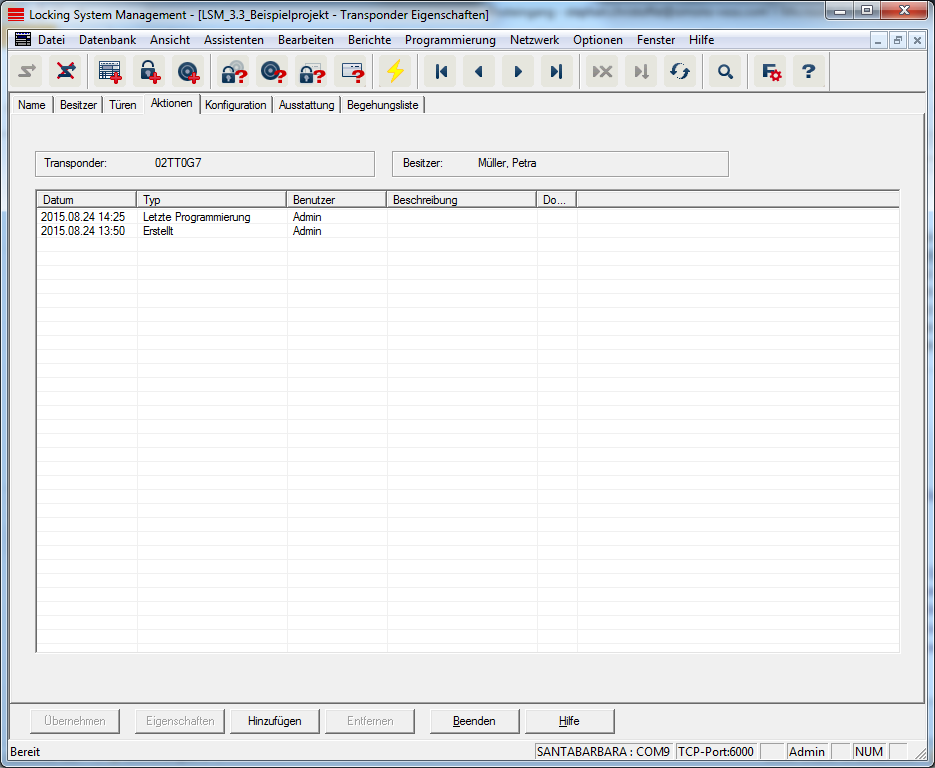935x768 pixels.
Task: Sort the list by Datum column header
Action: click(x=86, y=200)
